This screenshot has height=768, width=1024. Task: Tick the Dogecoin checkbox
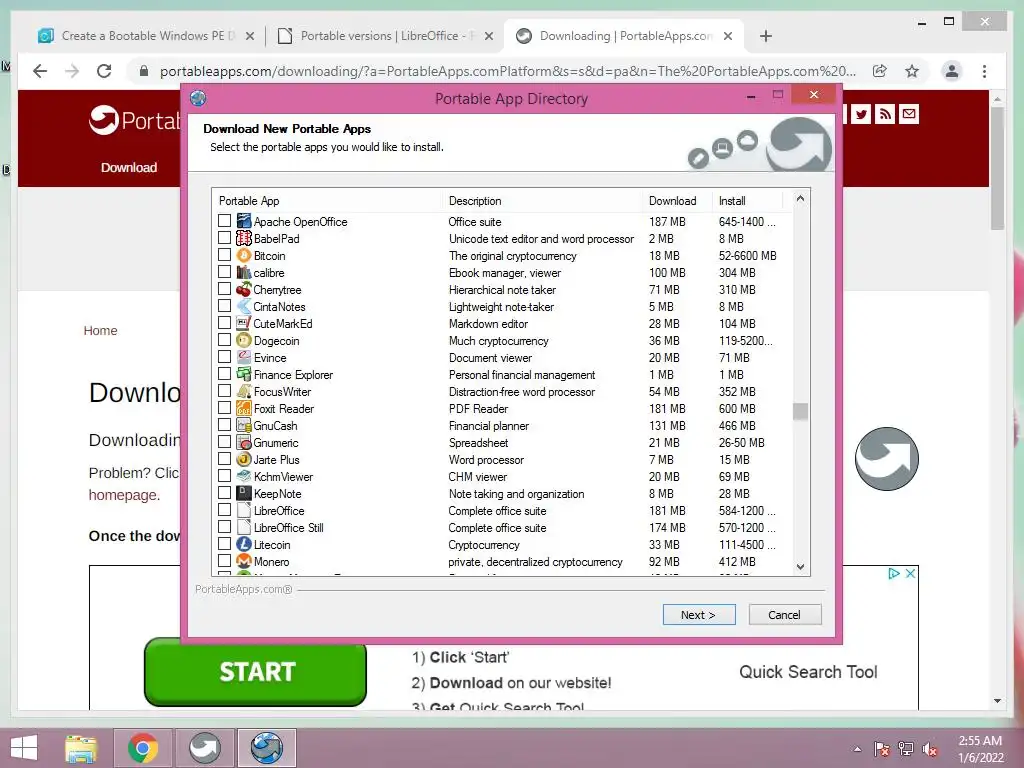pyautogui.click(x=224, y=340)
